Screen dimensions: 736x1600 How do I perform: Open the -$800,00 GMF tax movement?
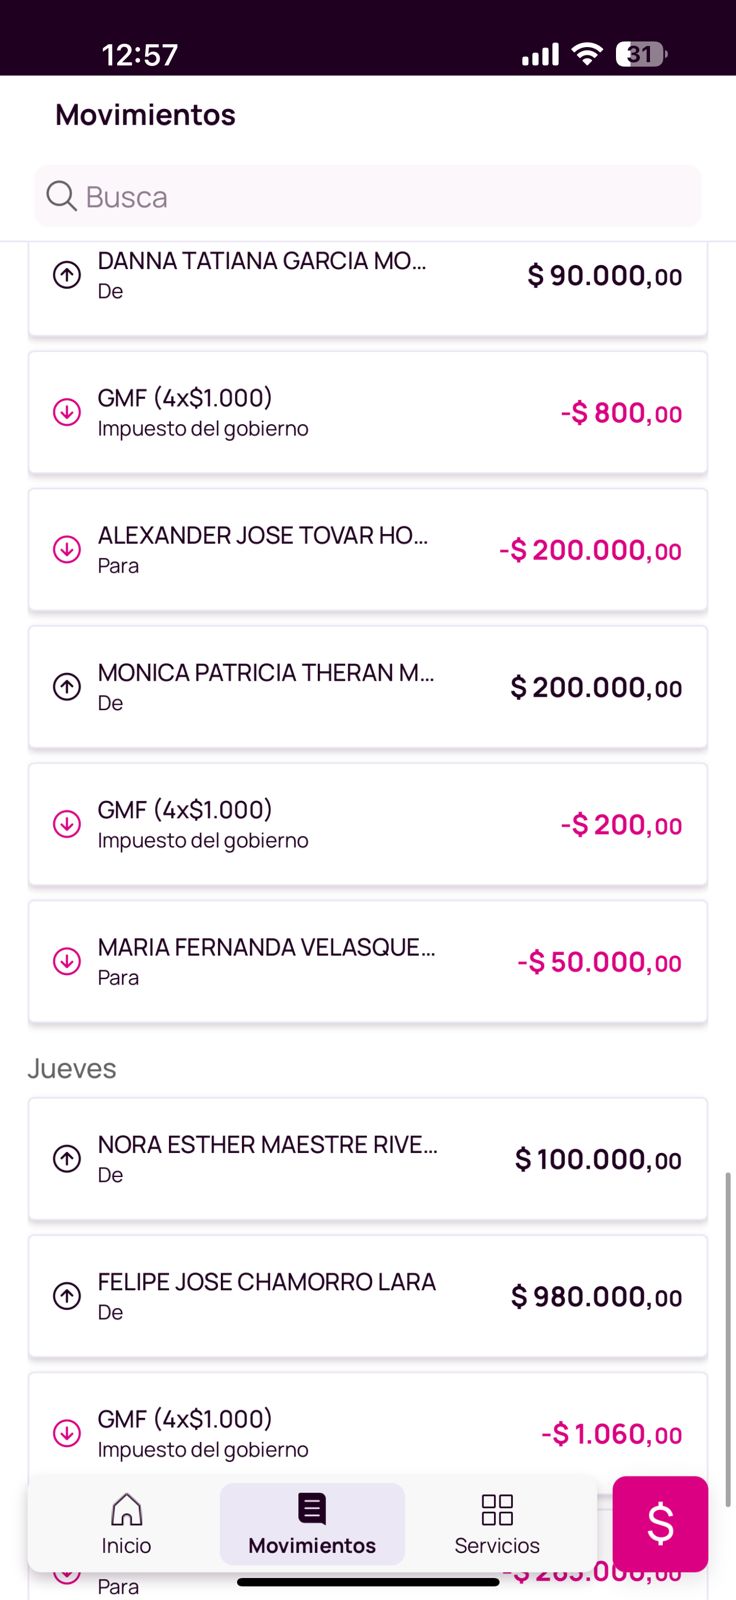coord(368,412)
